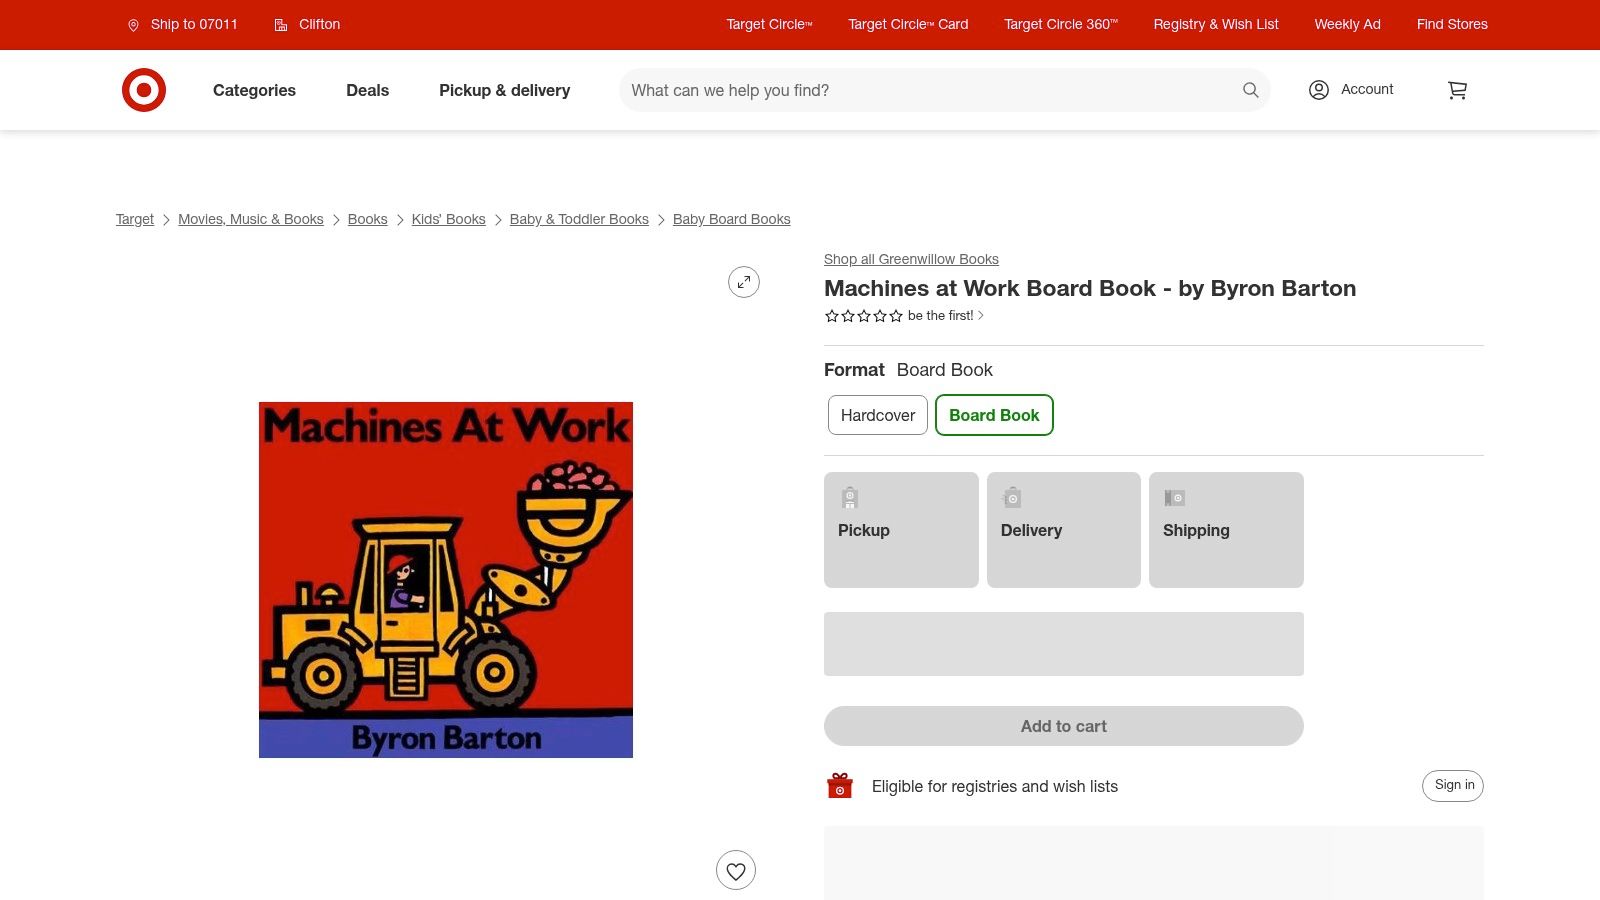This screenshot has height=900, width=1600.
Task: Select the Board Book format option
Action: point(994,415)
